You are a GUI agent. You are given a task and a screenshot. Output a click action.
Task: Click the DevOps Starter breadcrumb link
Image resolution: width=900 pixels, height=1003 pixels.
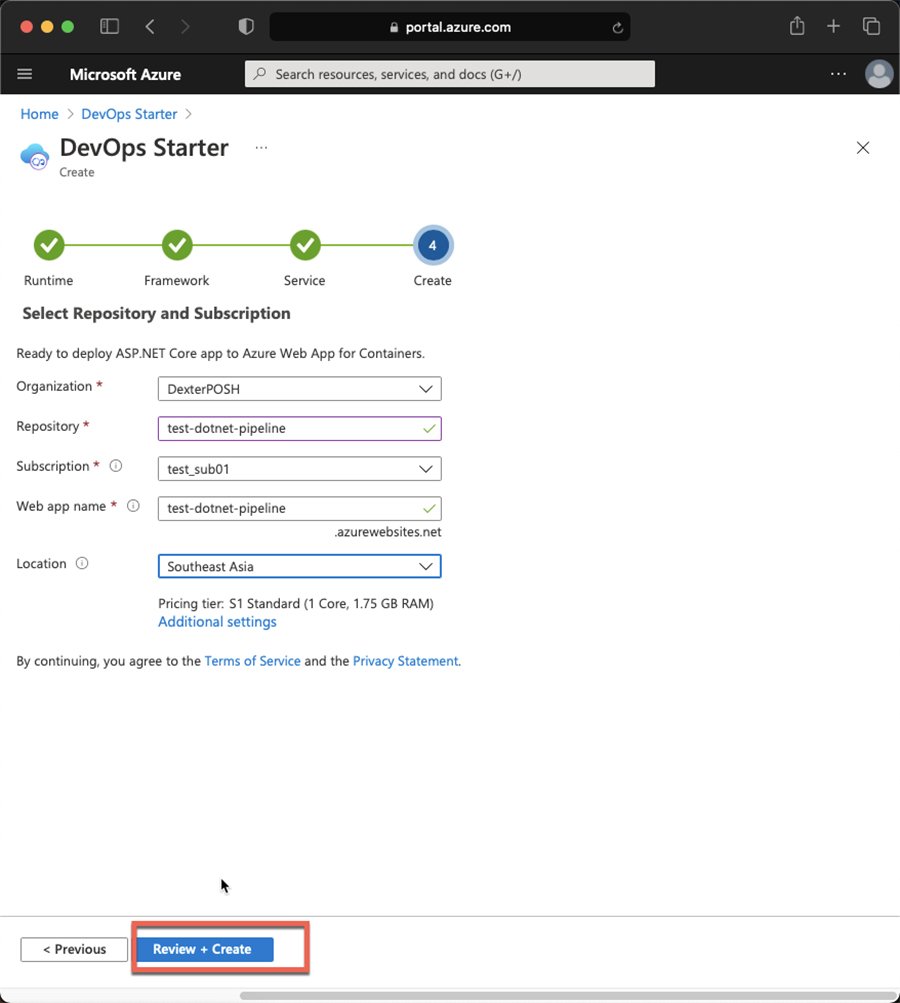click(x=129, y=114)
